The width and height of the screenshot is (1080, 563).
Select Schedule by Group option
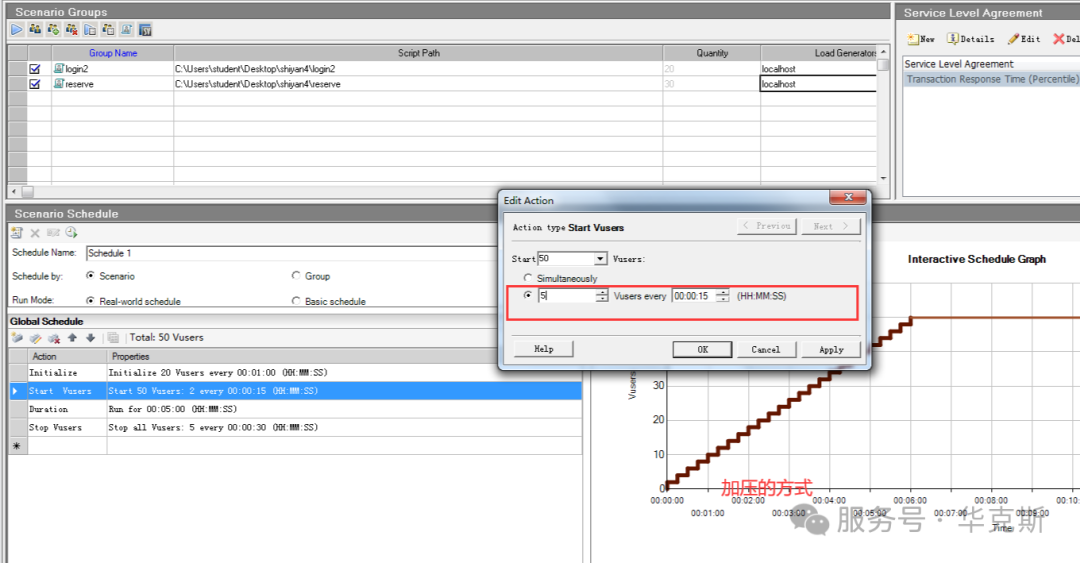(x=296, y=276)
